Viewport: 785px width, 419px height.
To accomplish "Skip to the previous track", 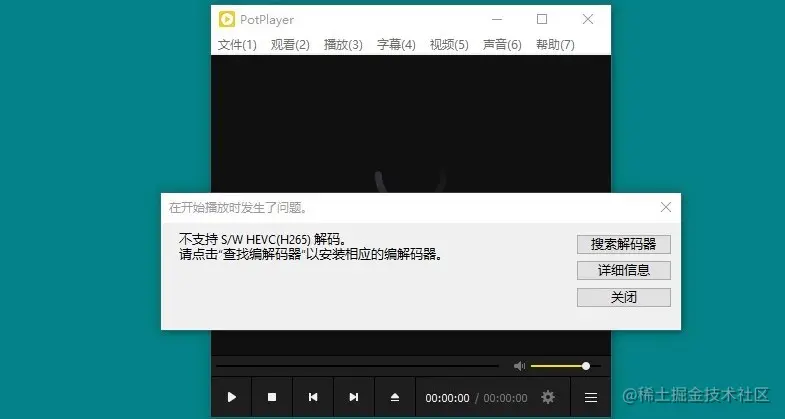I will [x=313, y=397].
